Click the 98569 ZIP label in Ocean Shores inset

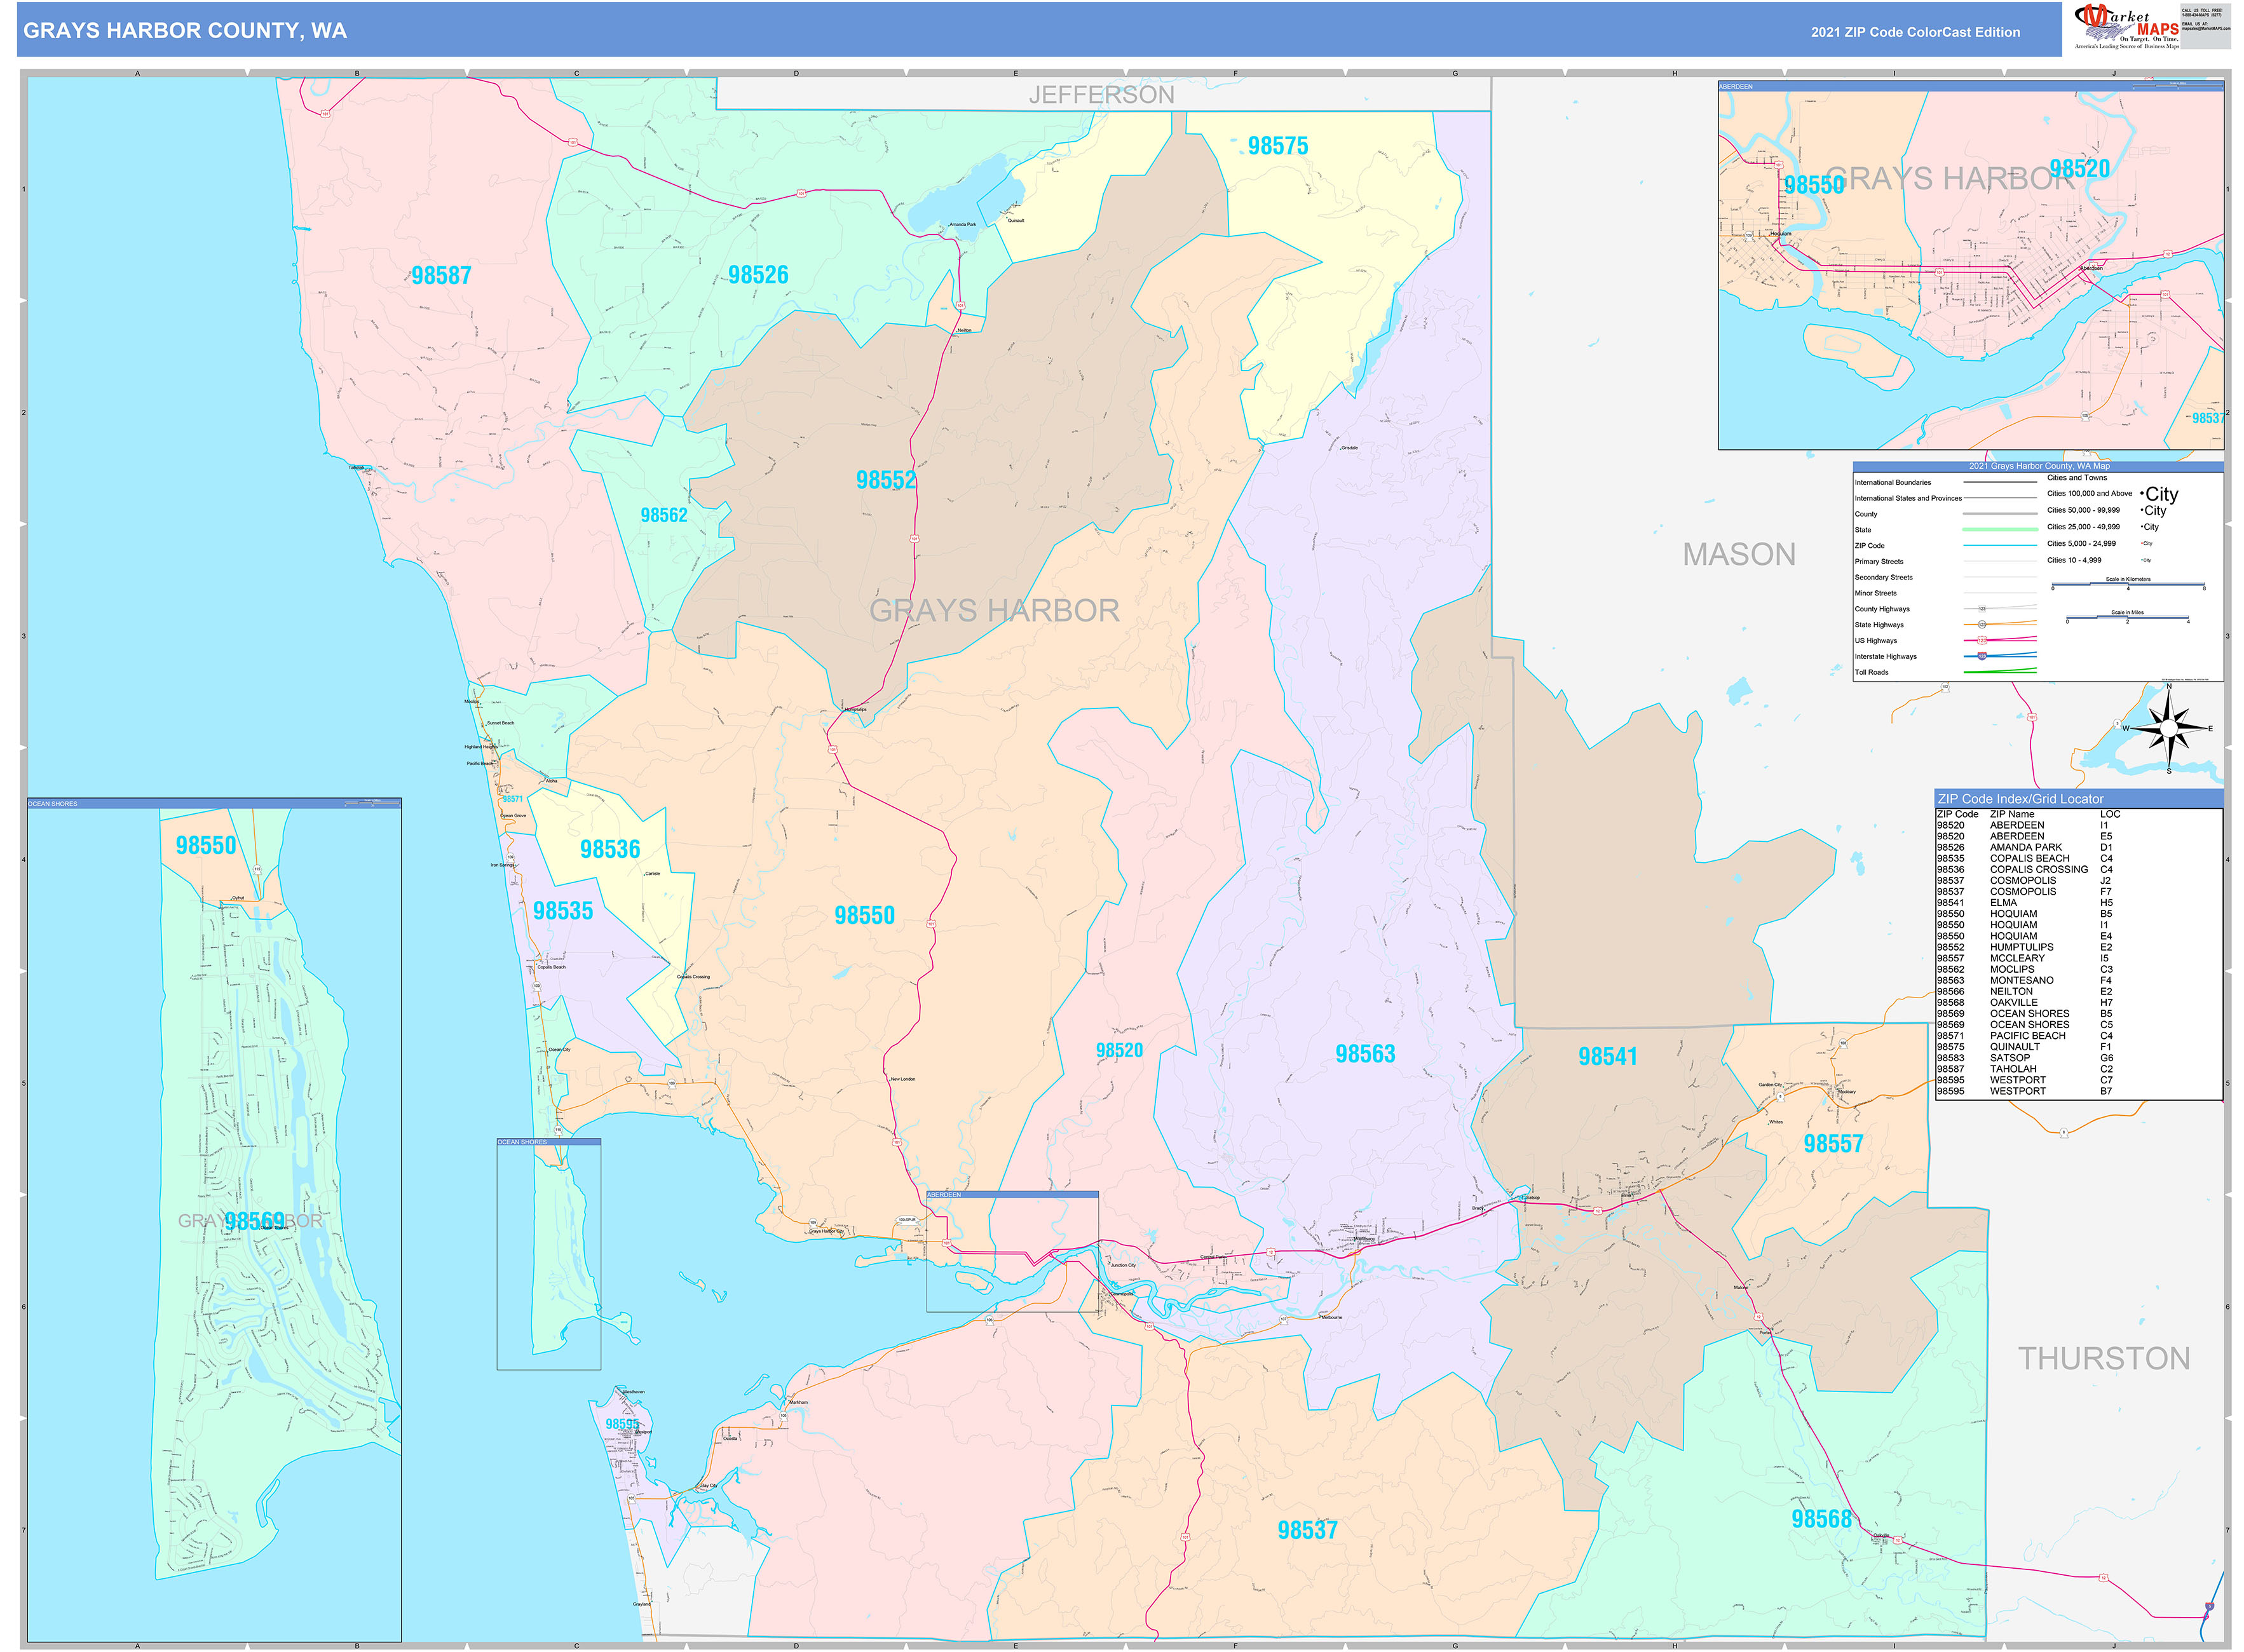click(255, 1221)
